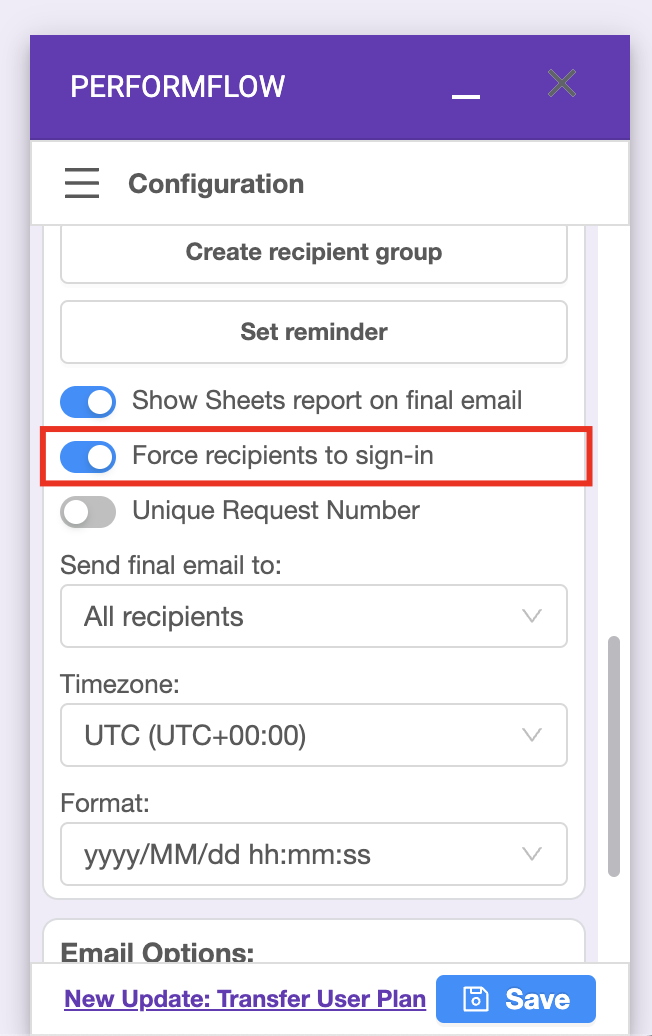652x1036 pixels.
Task: Click the chevron on the Format dropdown
Action: pyautogui.click(x=532, y=854)
